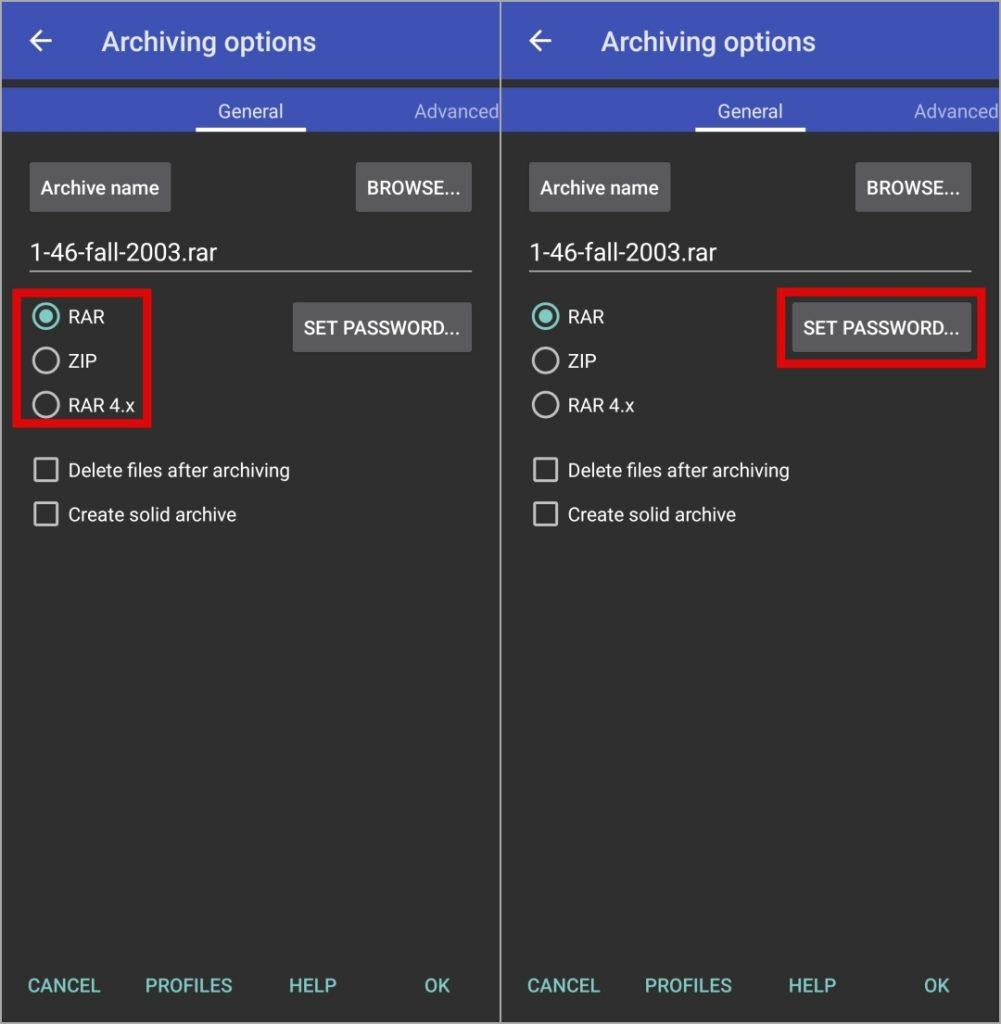Image resolution: width=1001 pixels, height=1024 pixels.
Task: Tap OK in the left screen
Action: tap(437, 985)
